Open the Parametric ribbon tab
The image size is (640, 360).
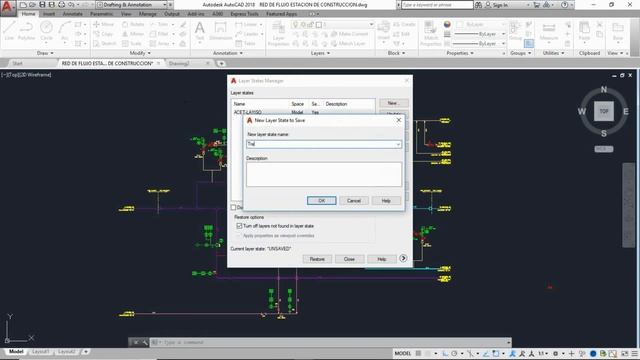pos(101,14)
